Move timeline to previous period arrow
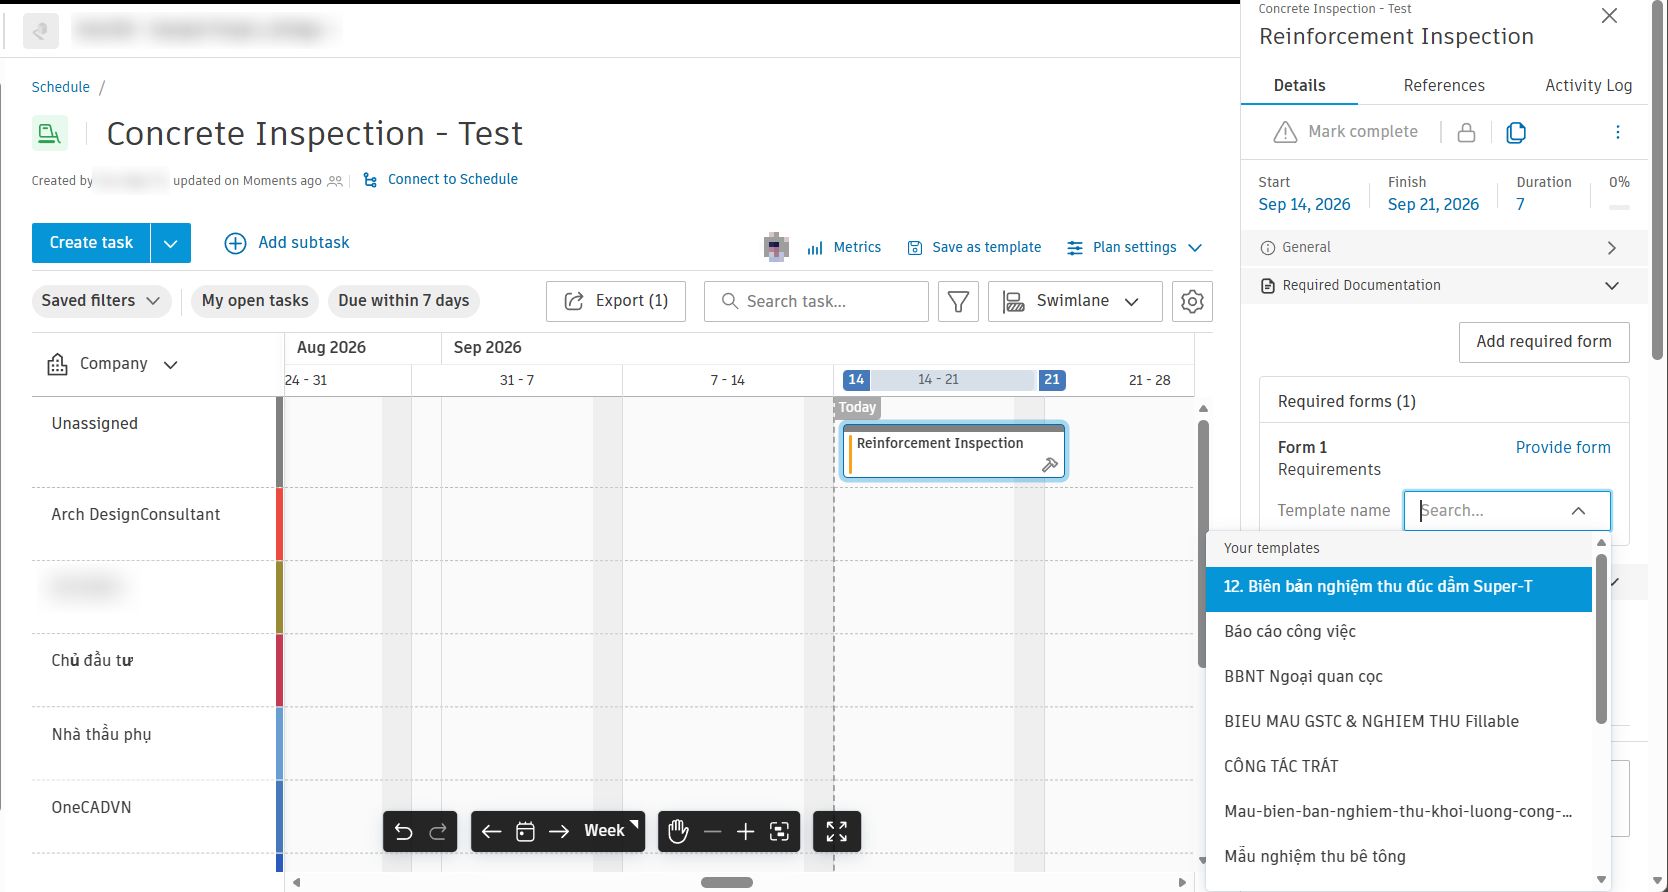The height and width of the screenshot is (892, 1668). 491,831
